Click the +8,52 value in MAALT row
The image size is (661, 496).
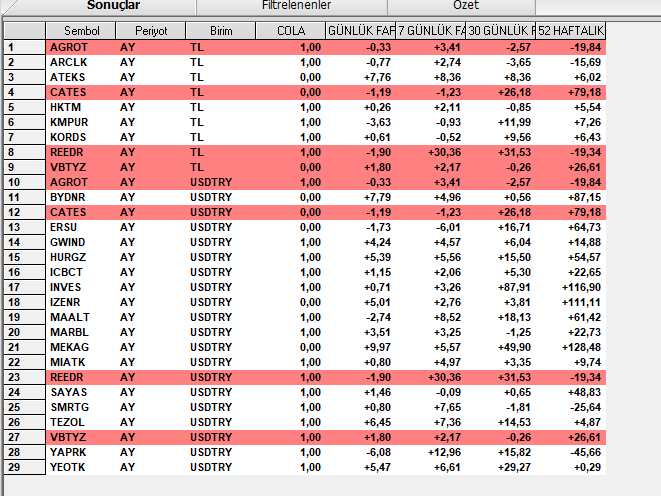pyautogui.click(x=447, y=317)
